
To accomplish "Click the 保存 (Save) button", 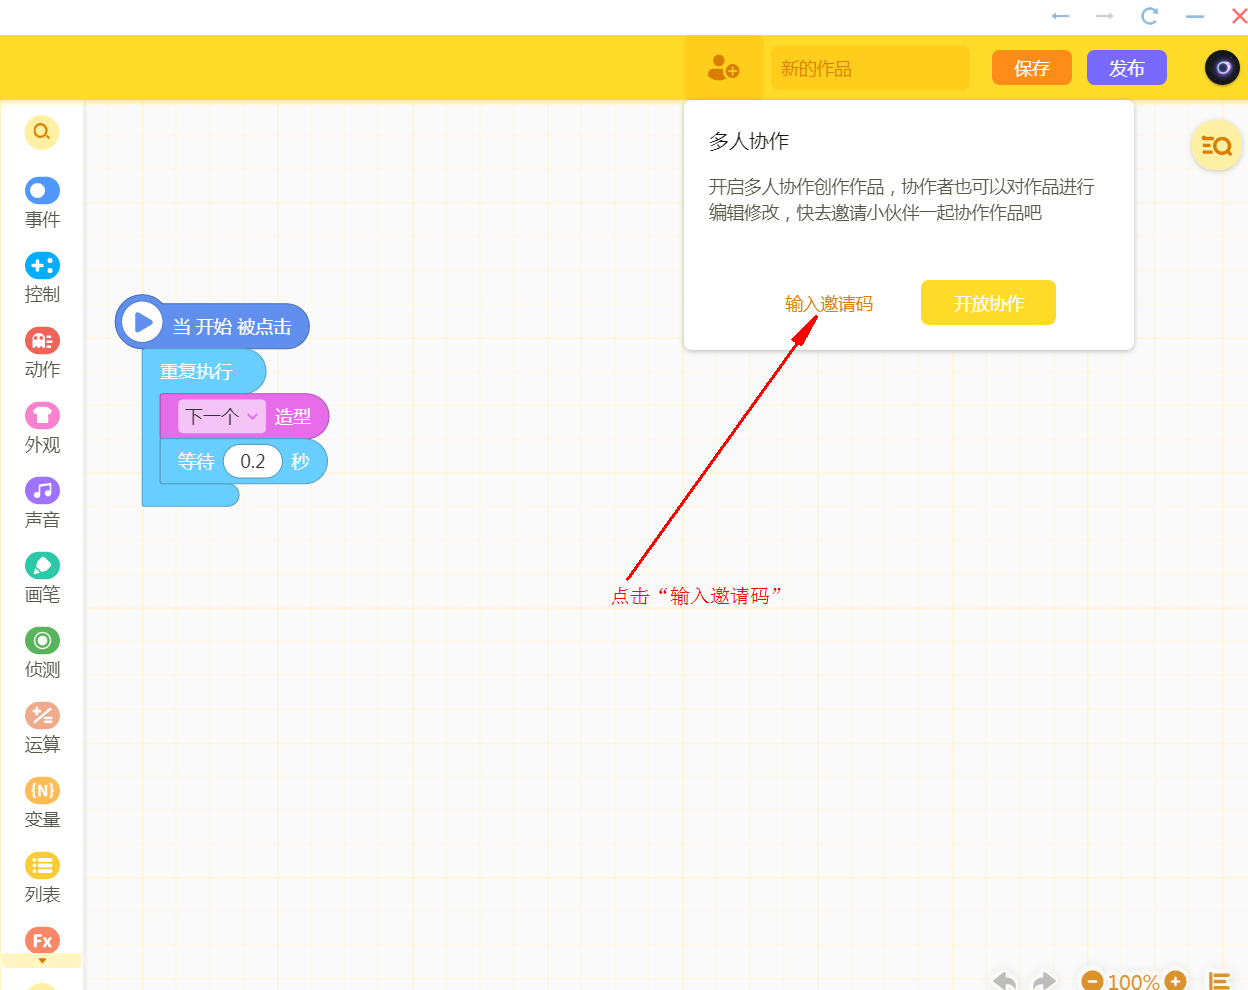I will point(1032,68).
